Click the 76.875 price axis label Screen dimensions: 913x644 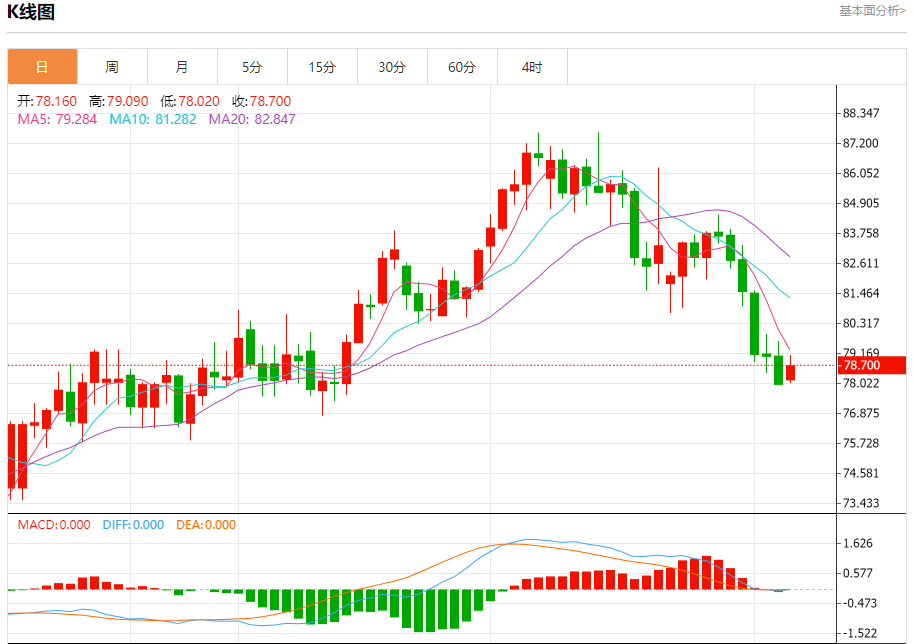[x=861, y=413]
